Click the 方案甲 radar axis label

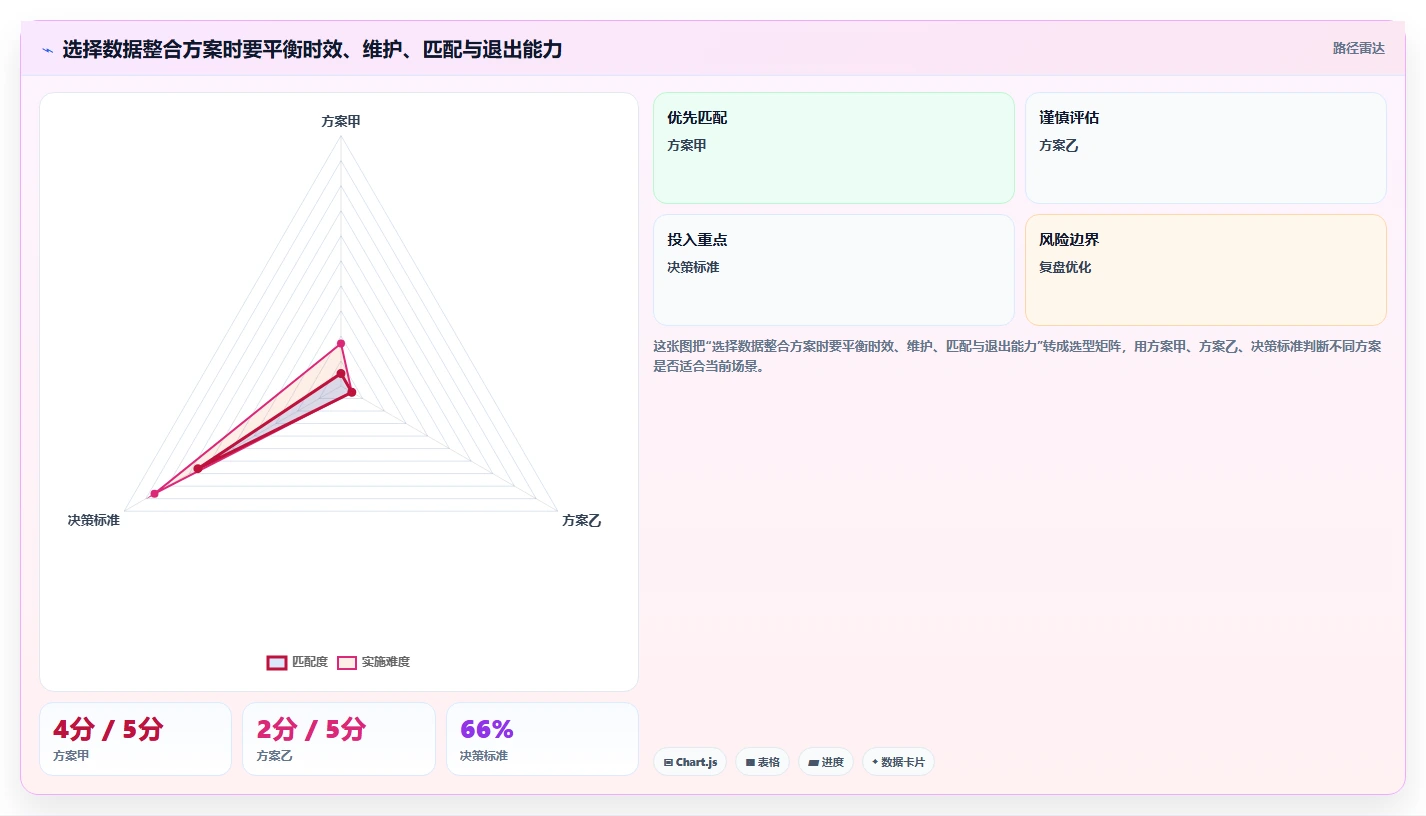341,121
